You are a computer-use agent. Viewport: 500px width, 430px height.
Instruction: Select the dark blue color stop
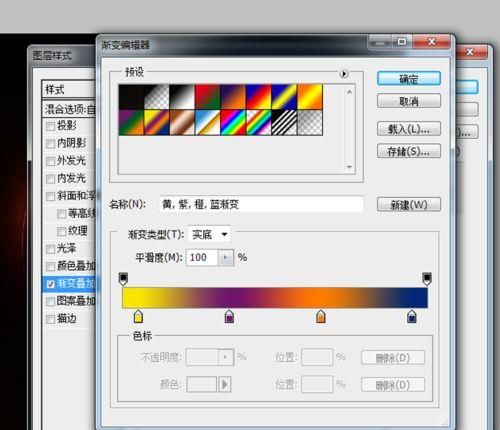pos(412,316)
